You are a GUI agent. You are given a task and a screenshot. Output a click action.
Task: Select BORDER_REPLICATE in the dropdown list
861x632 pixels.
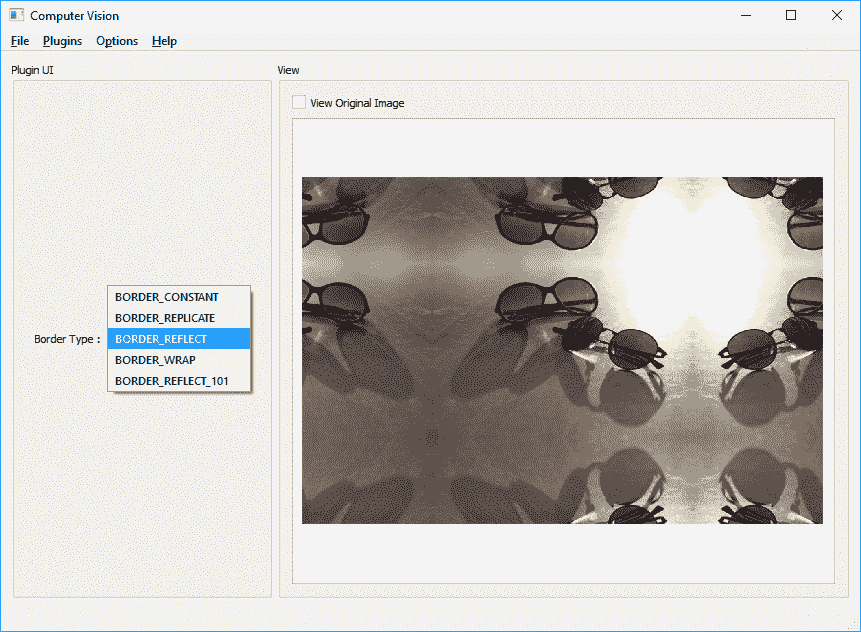coord(165,318)
